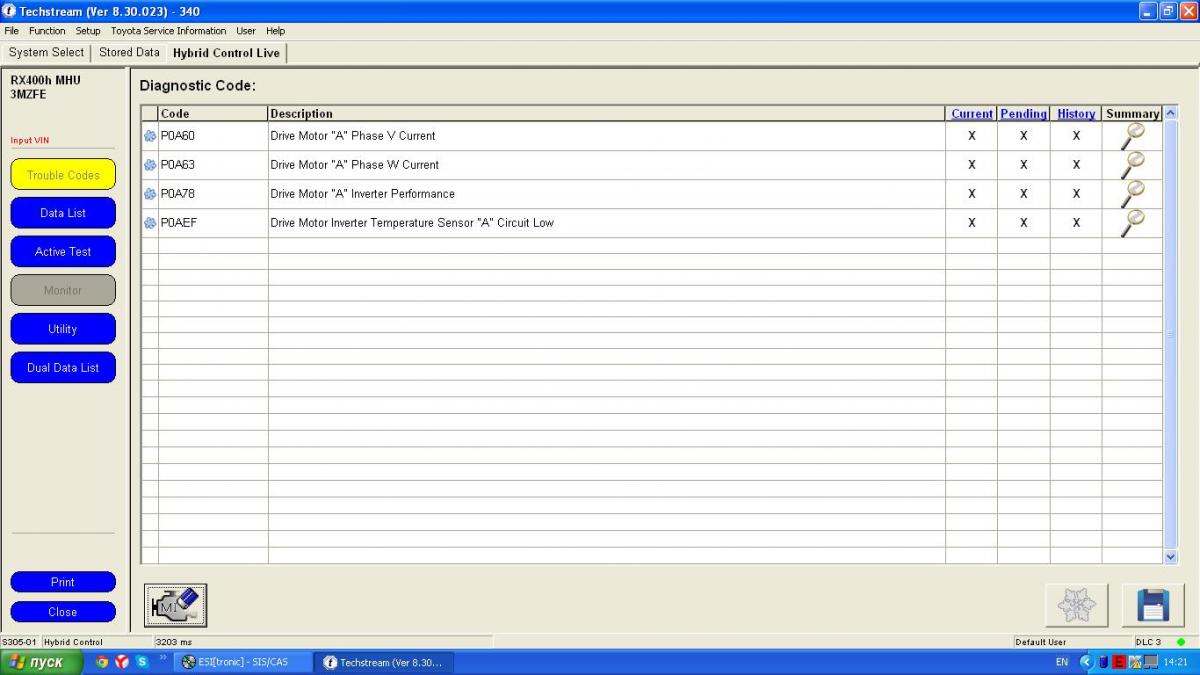Image resolution: width=1200 pixels, height=675 pixels.
Task: Click the Description column header
Action: [x=607, y=114]
